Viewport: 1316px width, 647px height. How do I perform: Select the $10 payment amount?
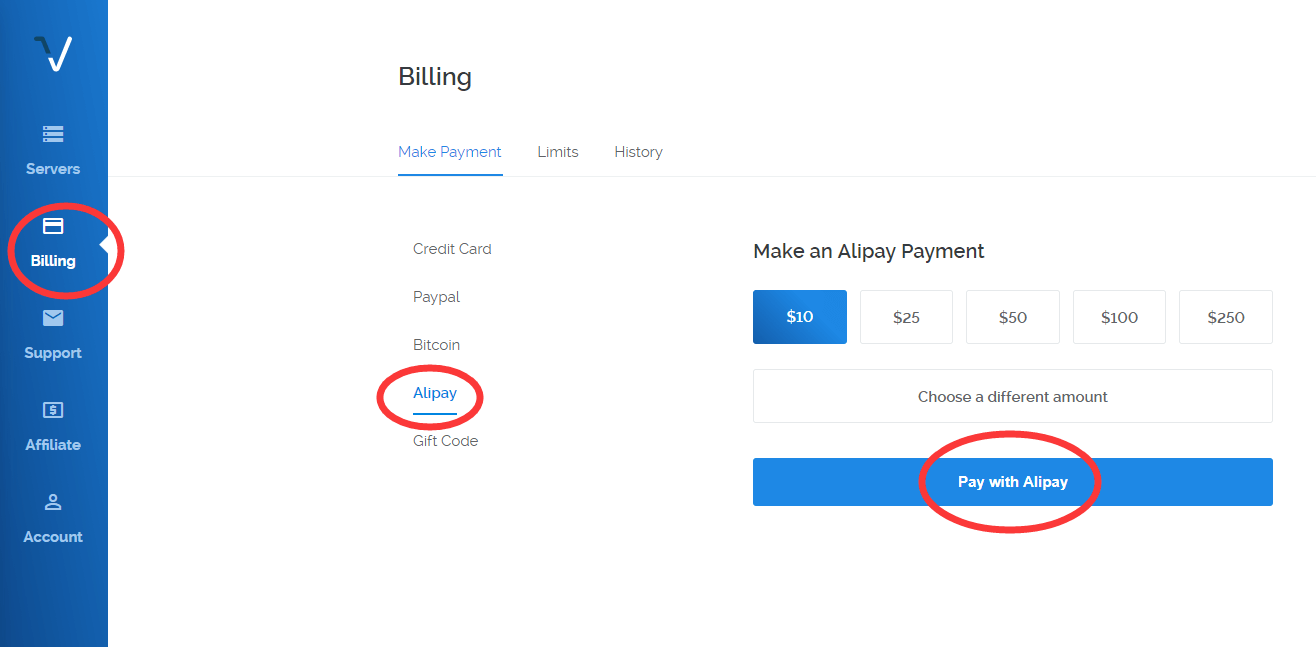(x=800, y=317)
